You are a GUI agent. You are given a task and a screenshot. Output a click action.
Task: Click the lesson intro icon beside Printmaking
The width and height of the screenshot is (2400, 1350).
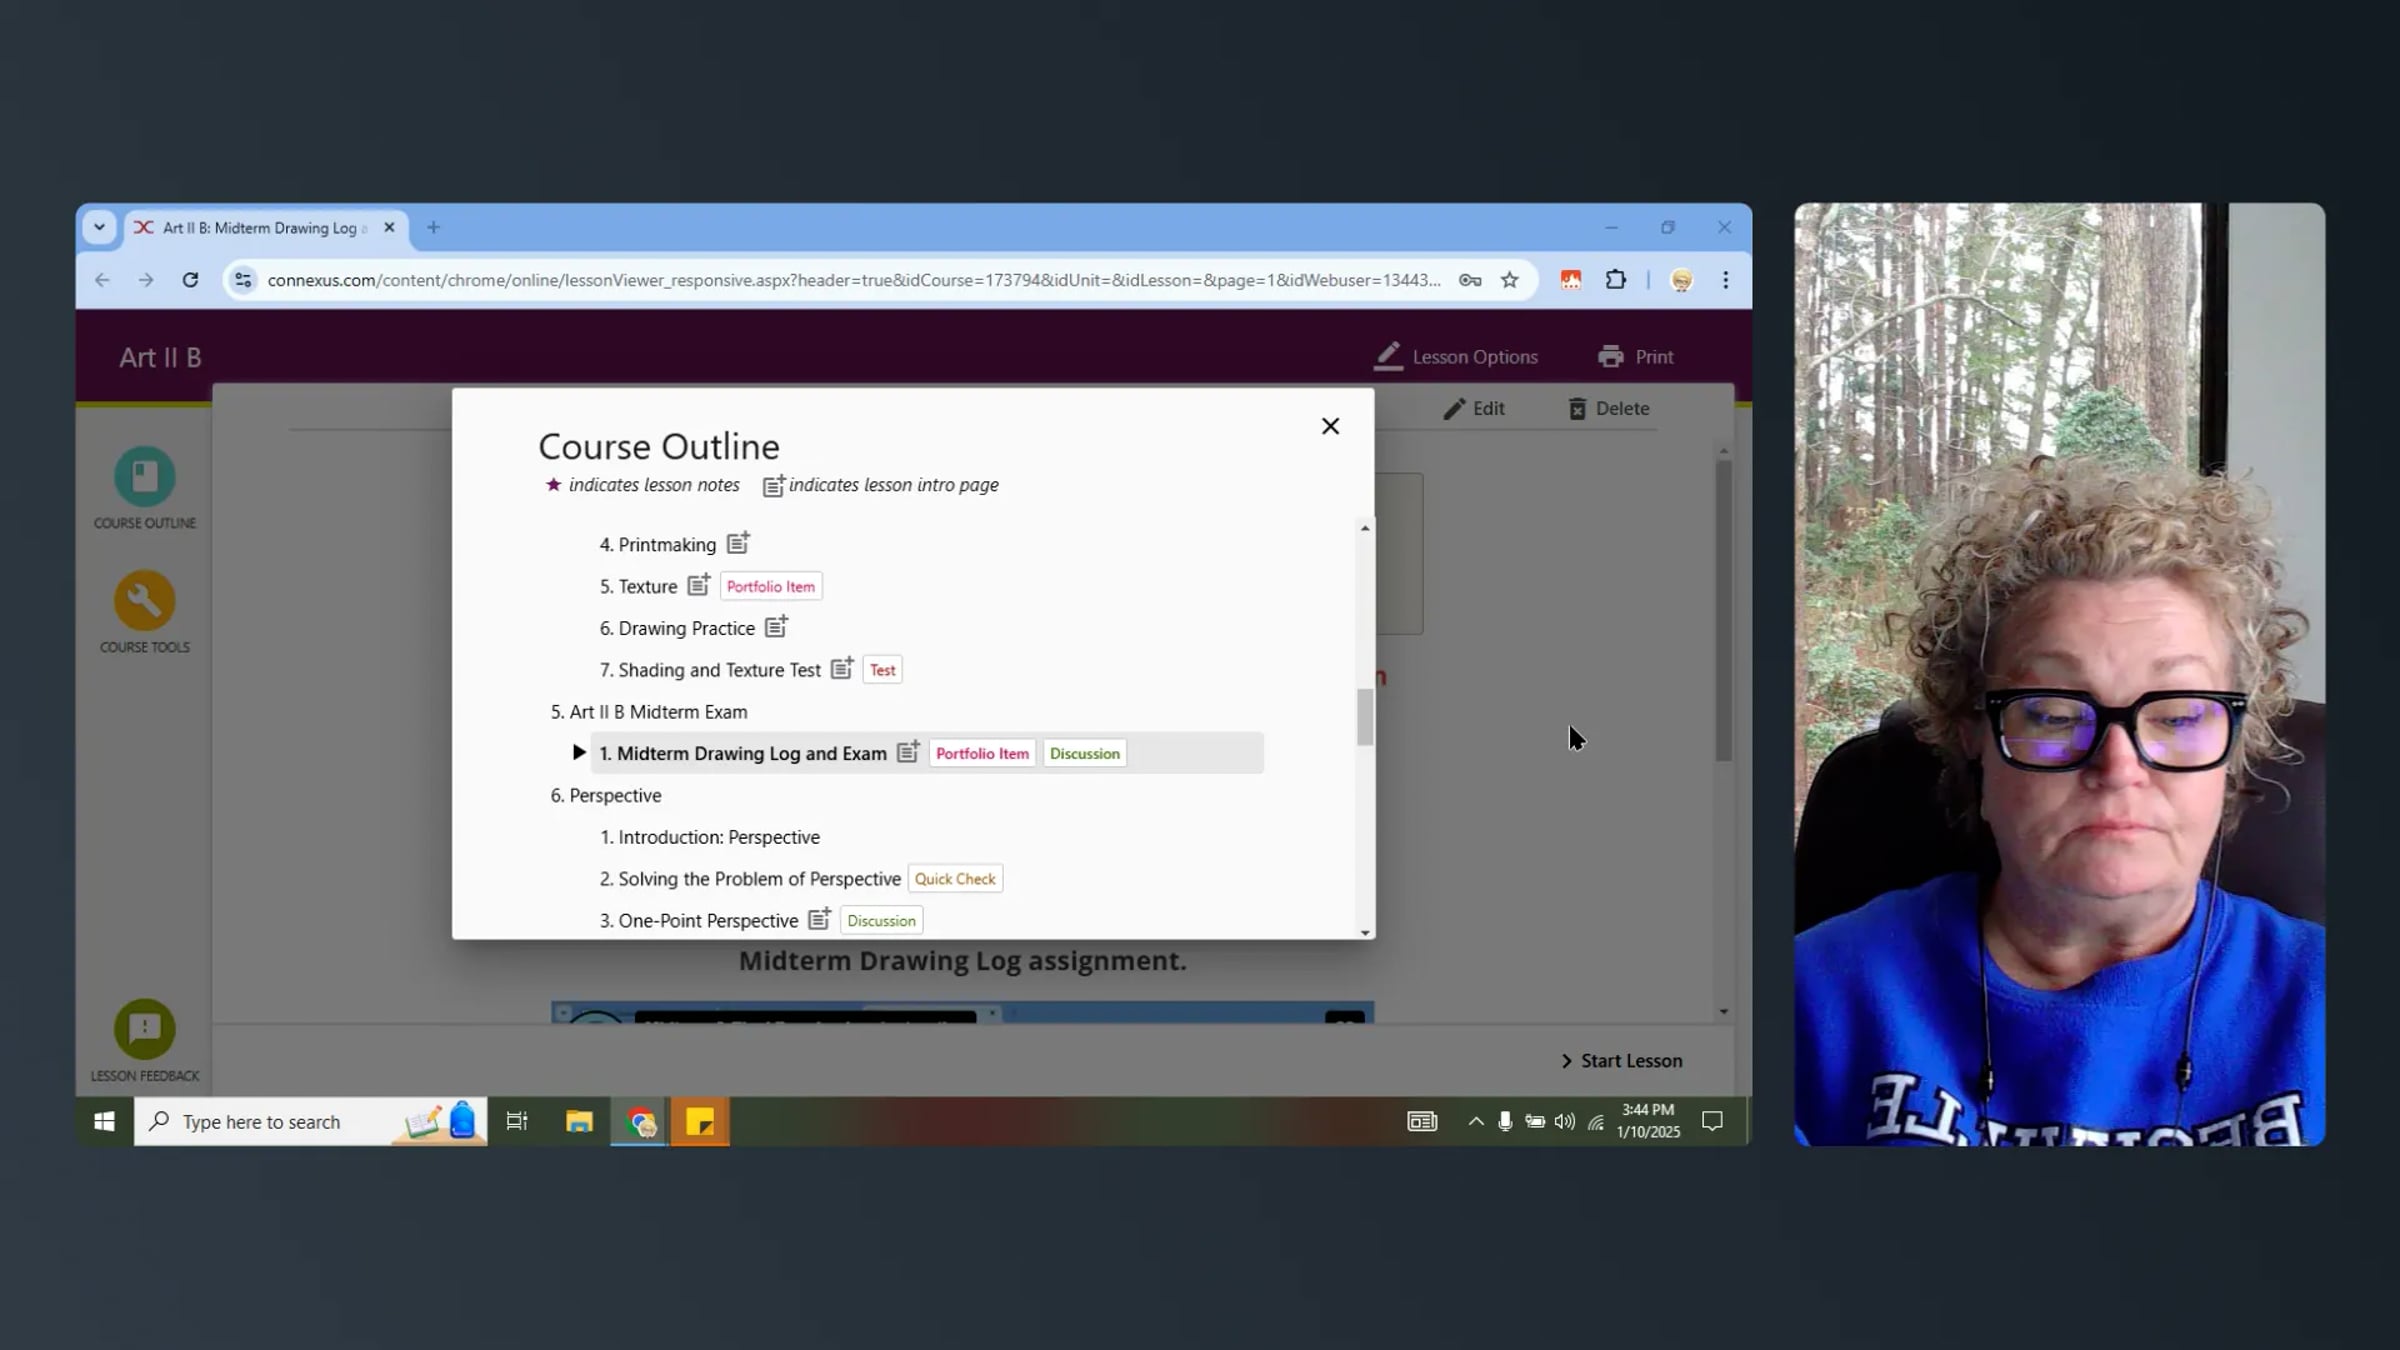[x=738, y=543]
